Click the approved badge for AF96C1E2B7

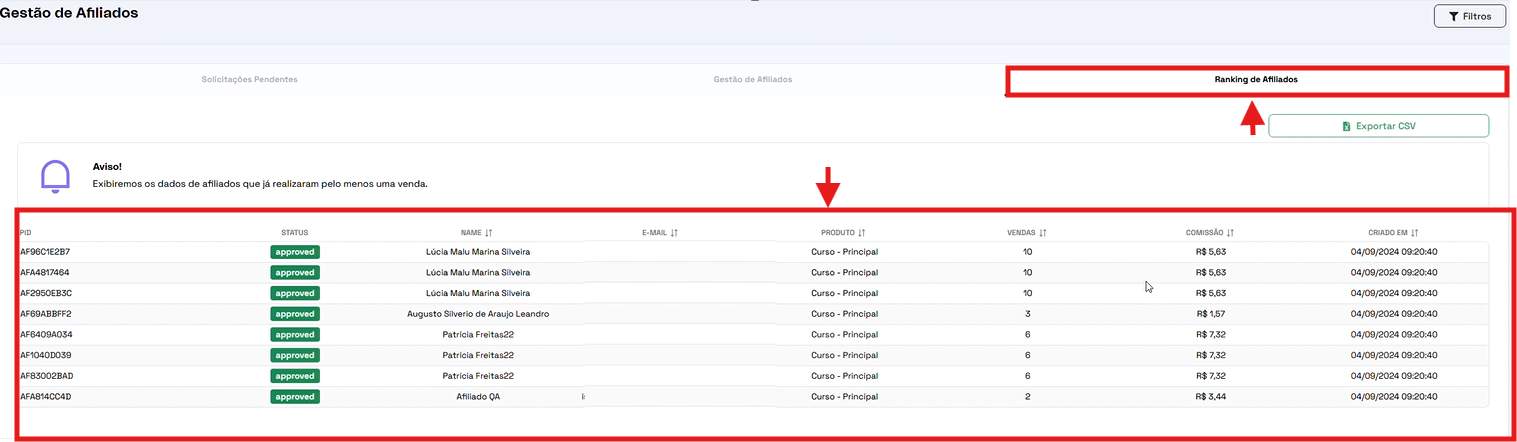(x=295, y=252)
